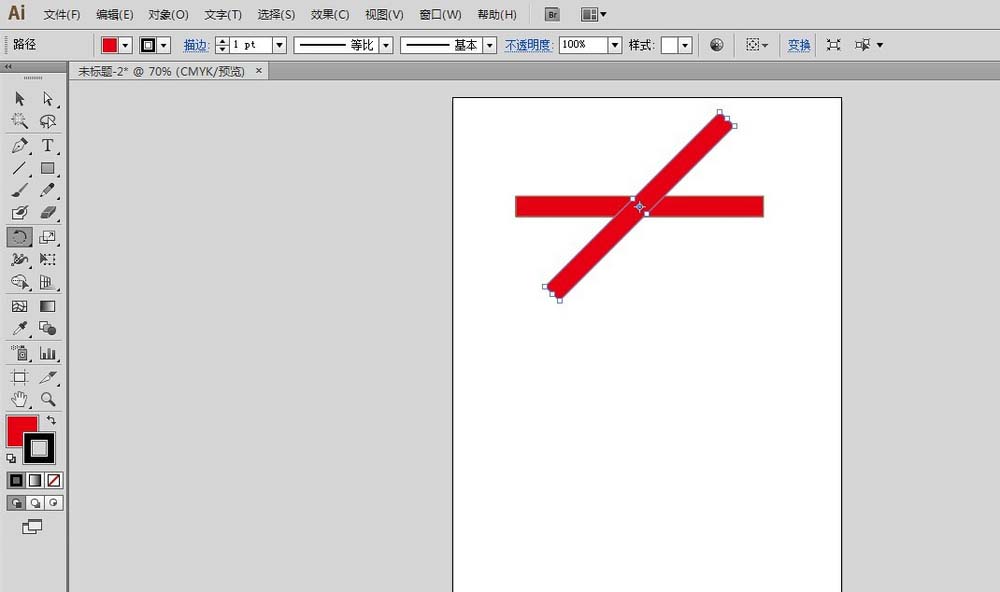Select the Direct Selection tool
The height and width of the screenshot is (592, 1000).
[x=48, y=98]
